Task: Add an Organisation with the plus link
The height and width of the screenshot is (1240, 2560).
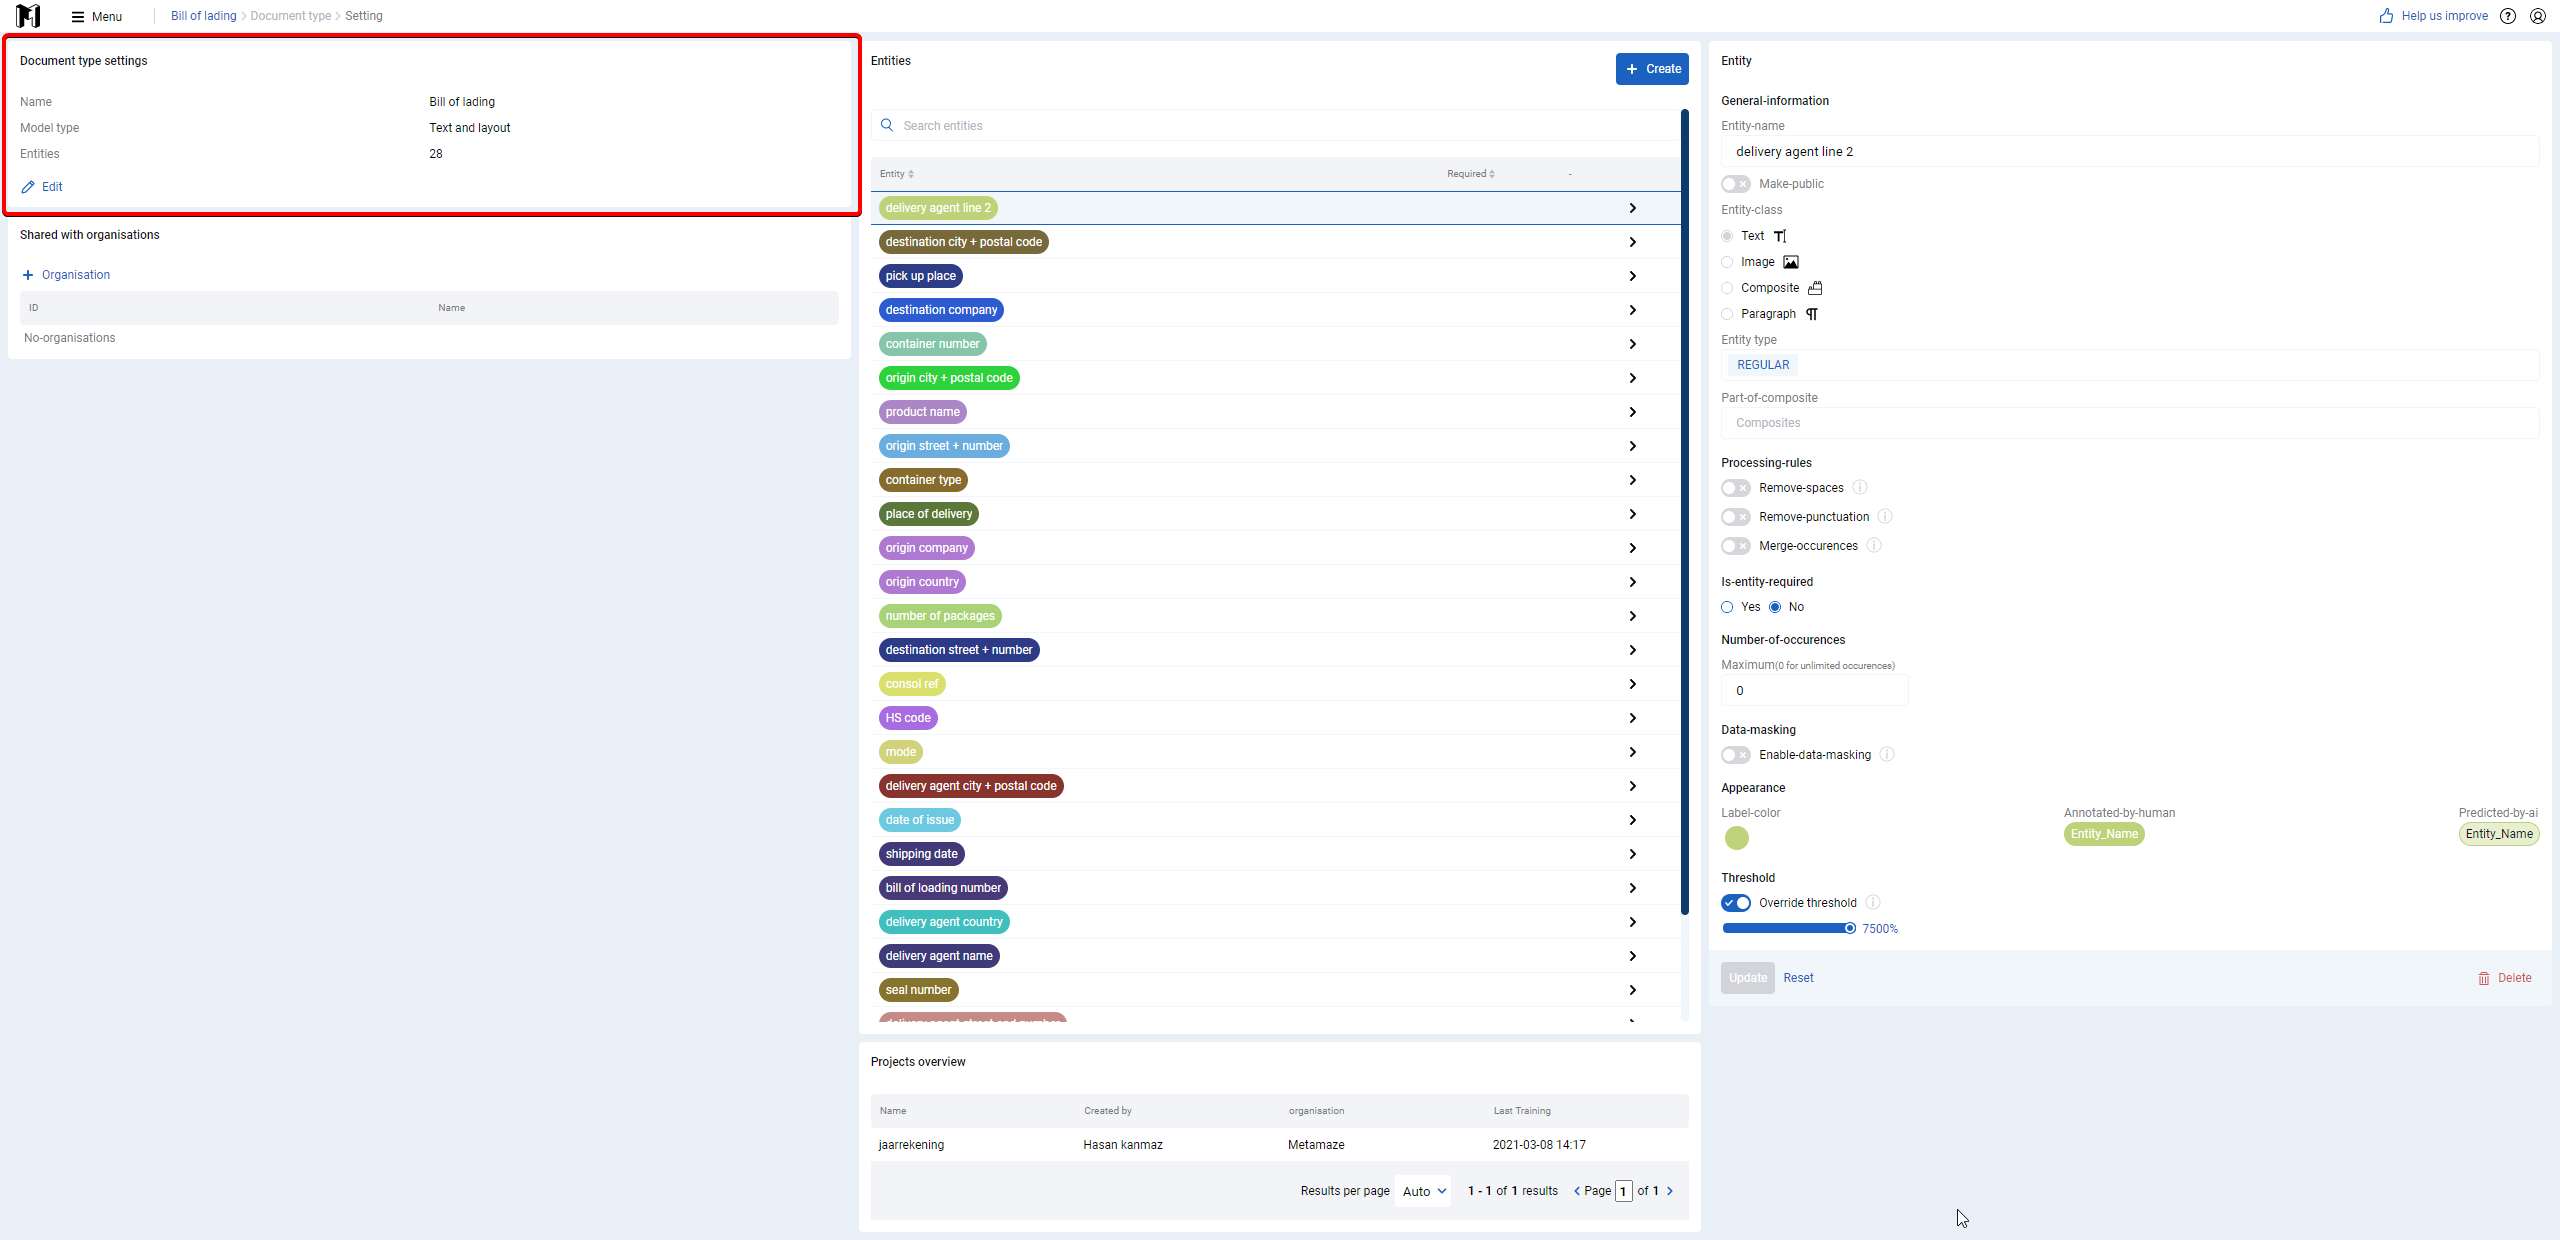Action: pos(66,275)
